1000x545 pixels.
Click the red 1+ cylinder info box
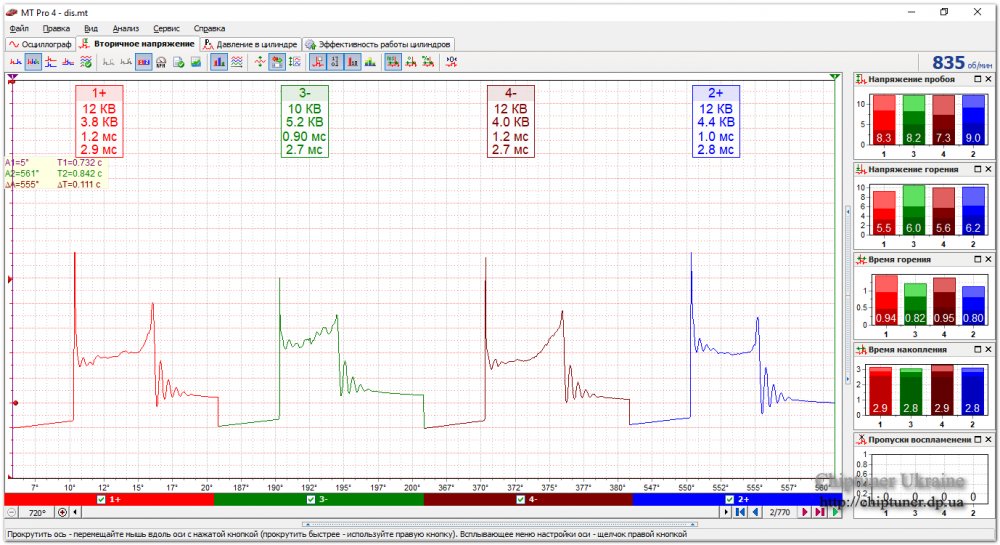pos(99,121)
